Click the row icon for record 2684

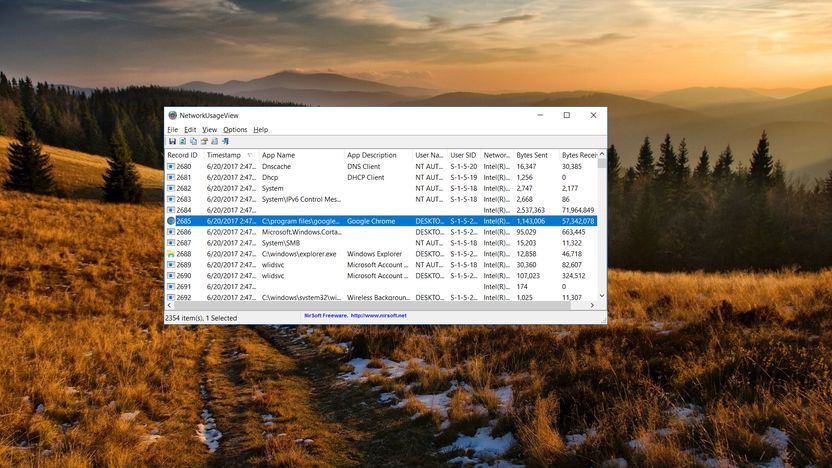[171, 210]
